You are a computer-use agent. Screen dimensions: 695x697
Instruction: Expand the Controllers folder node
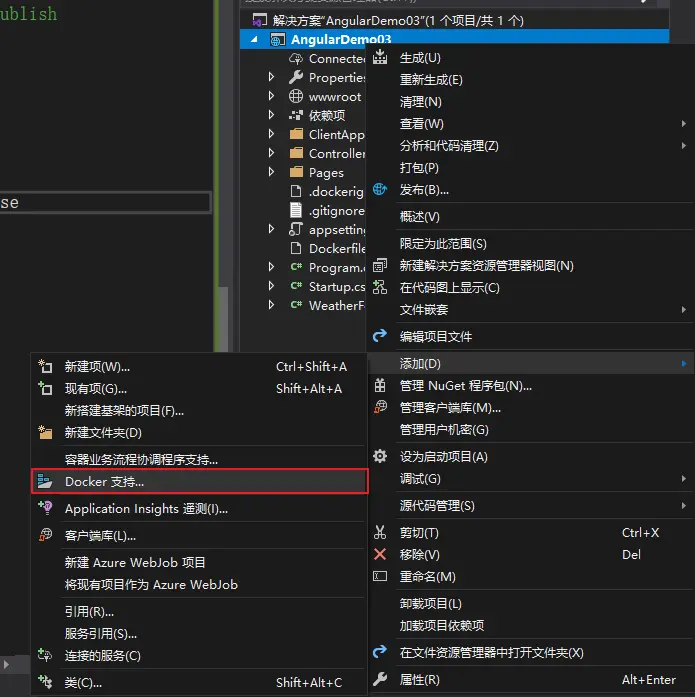(271, 153)
